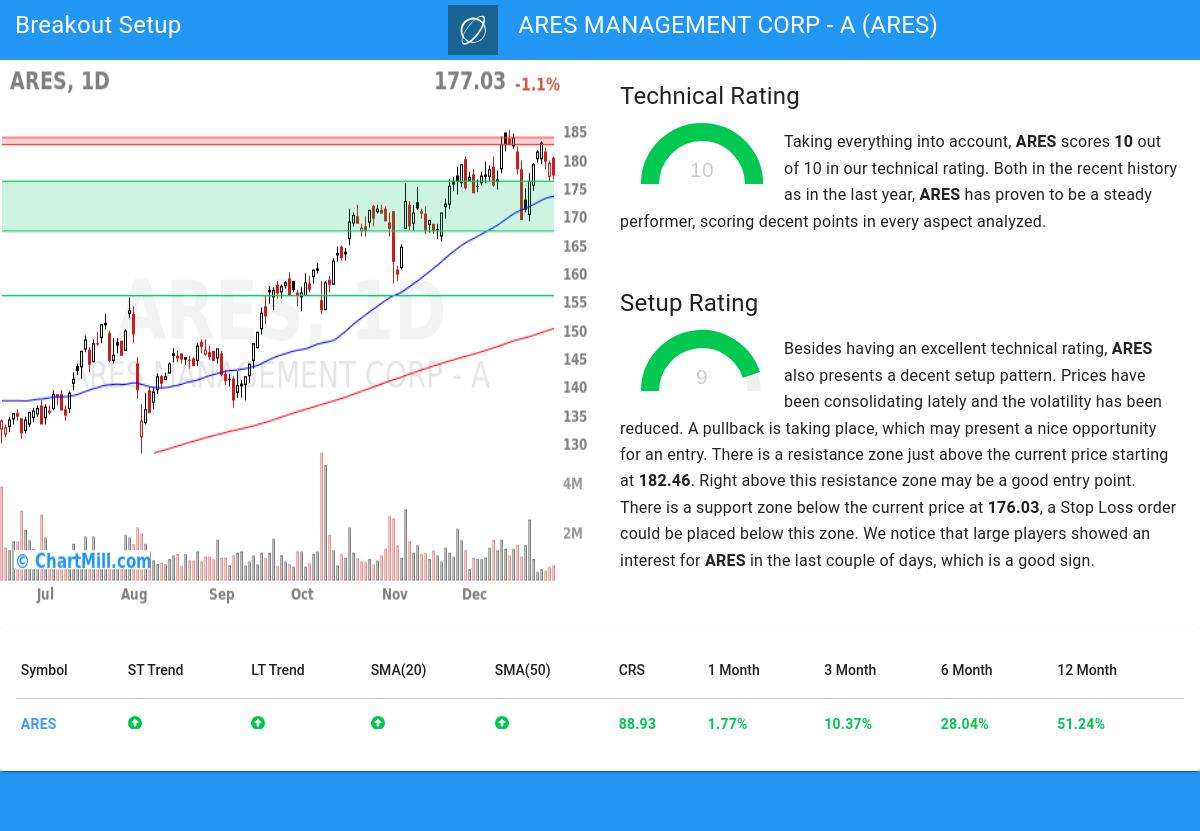Click the 1 Month value 1.77%
This screenshot has height=831, width=1200.
727,724
